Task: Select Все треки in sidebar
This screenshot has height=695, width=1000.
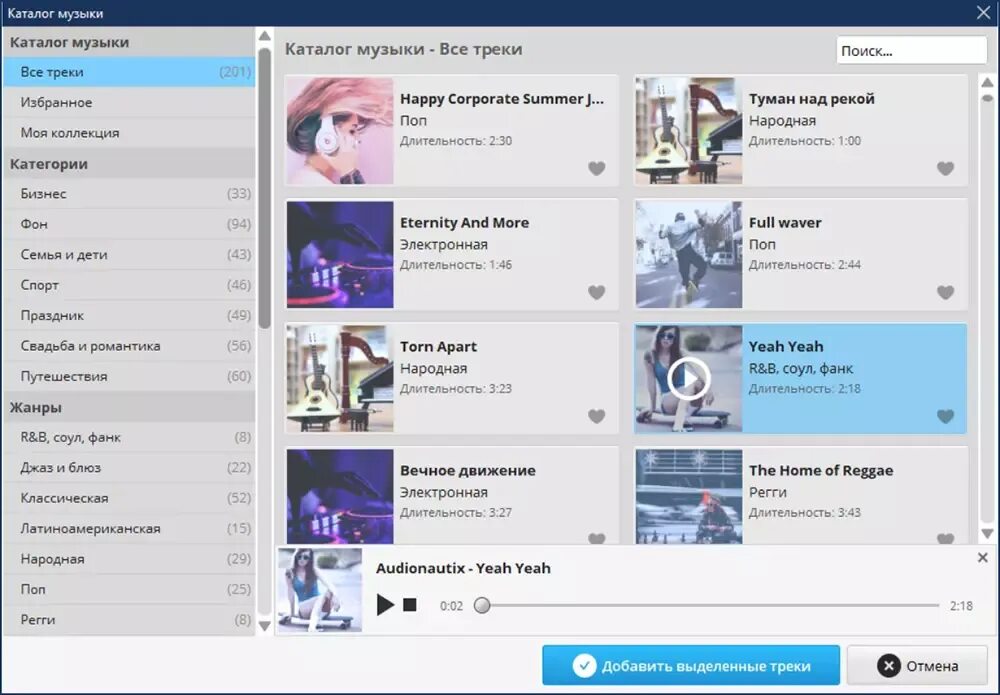Action: [129, 72]
